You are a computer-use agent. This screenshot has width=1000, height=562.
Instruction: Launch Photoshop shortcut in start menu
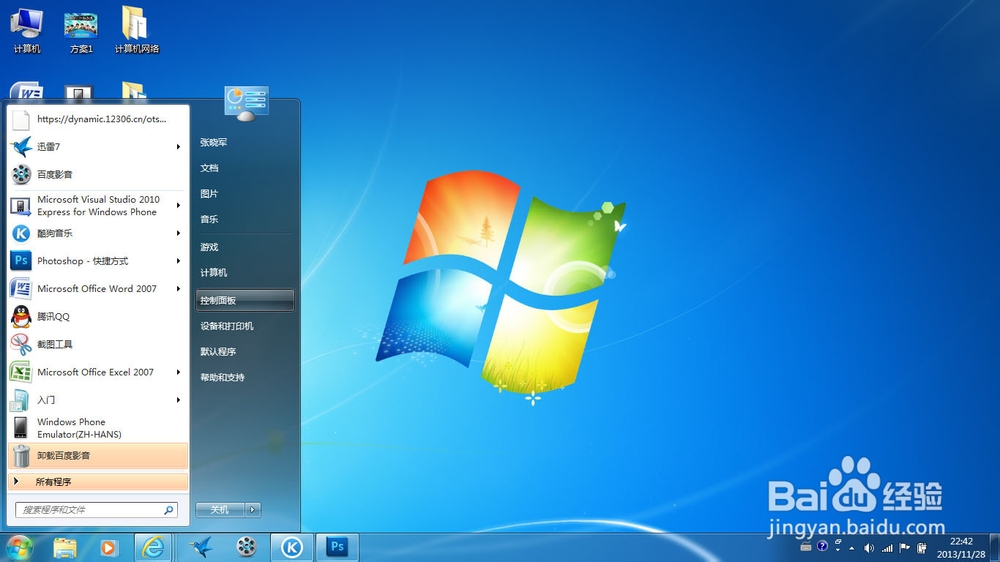tap(98, 261)
